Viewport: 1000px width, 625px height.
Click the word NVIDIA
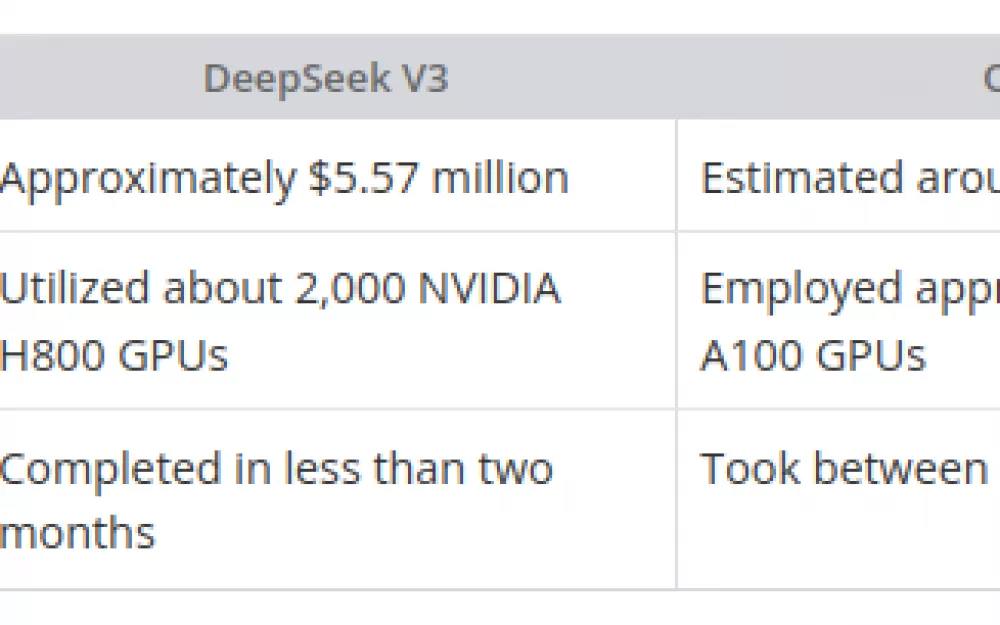click(x=490, y=288)
